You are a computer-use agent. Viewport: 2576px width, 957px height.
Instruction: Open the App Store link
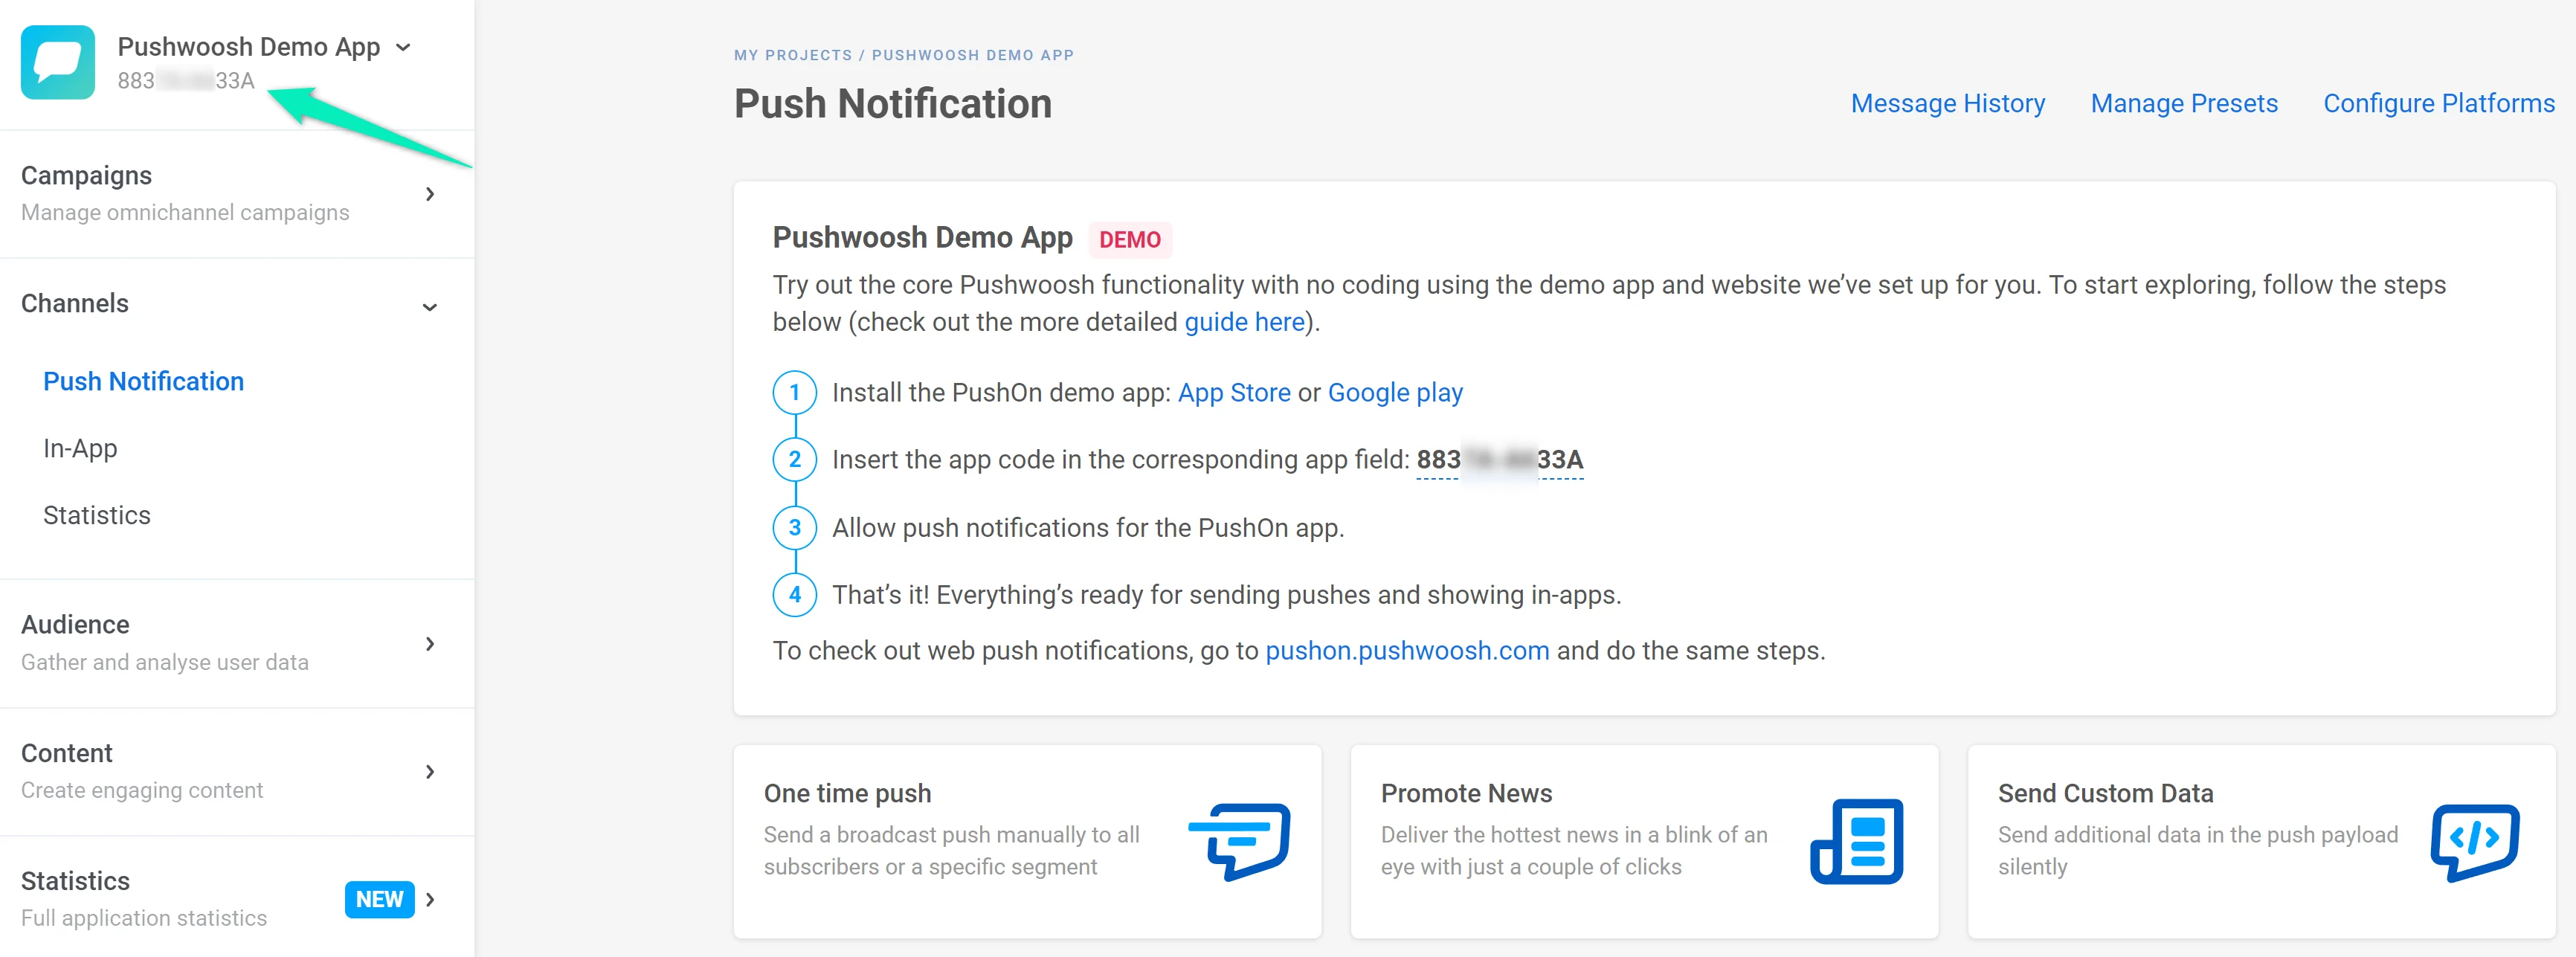[x=1233, y=392]
